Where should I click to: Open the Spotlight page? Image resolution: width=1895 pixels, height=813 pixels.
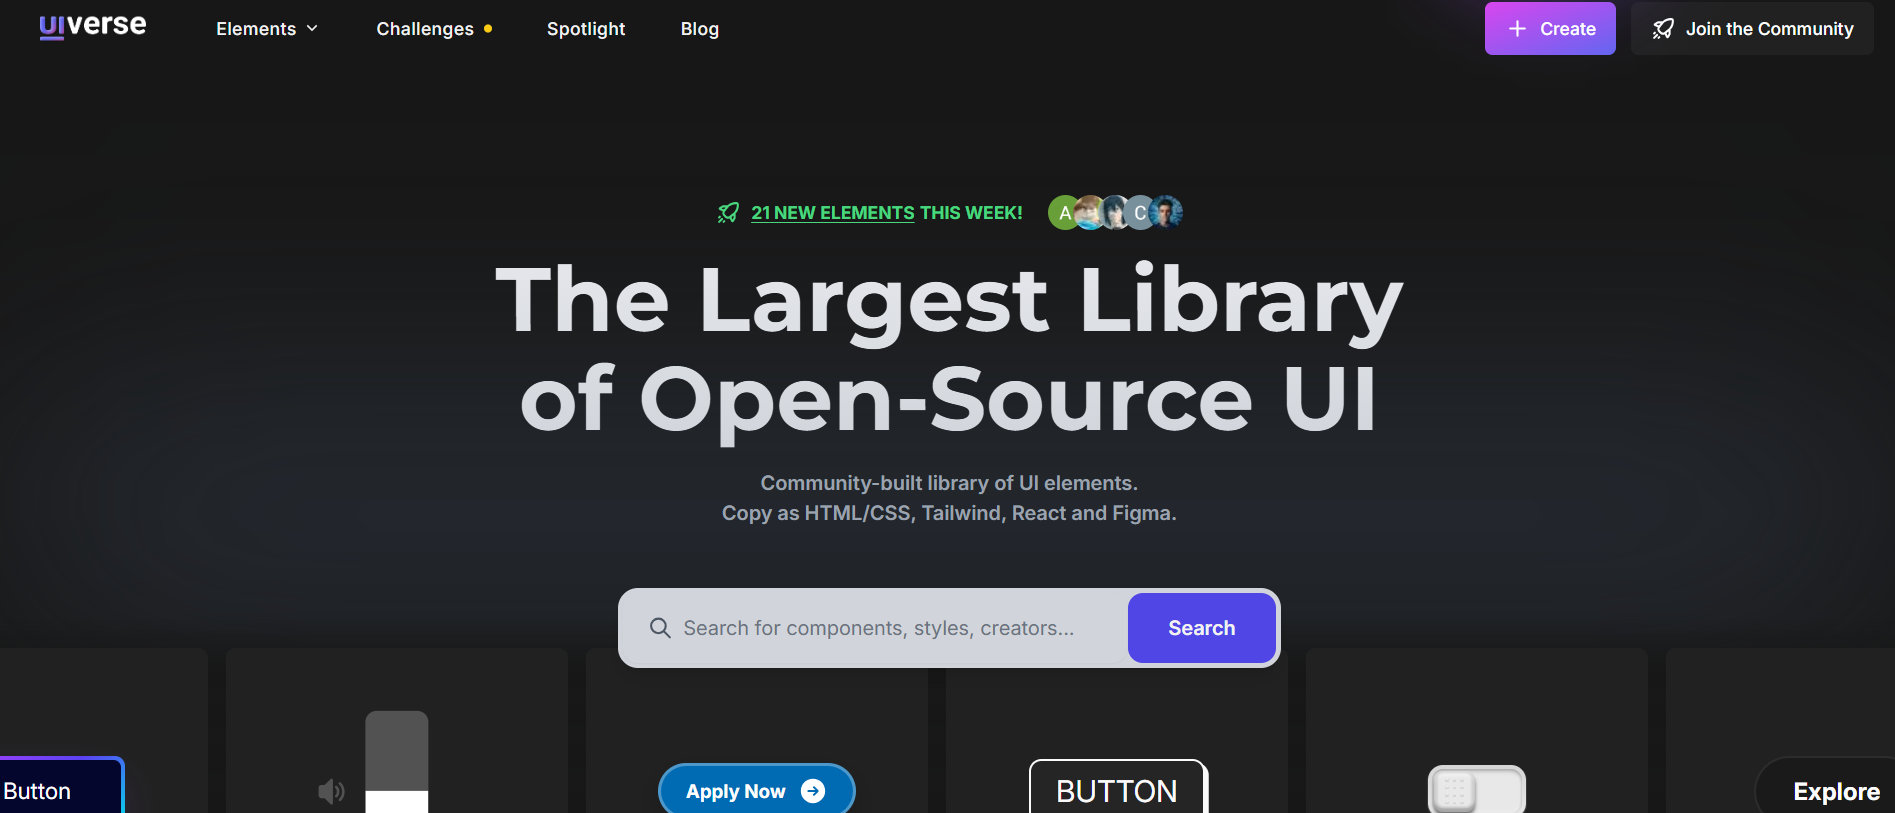[586, 29]
